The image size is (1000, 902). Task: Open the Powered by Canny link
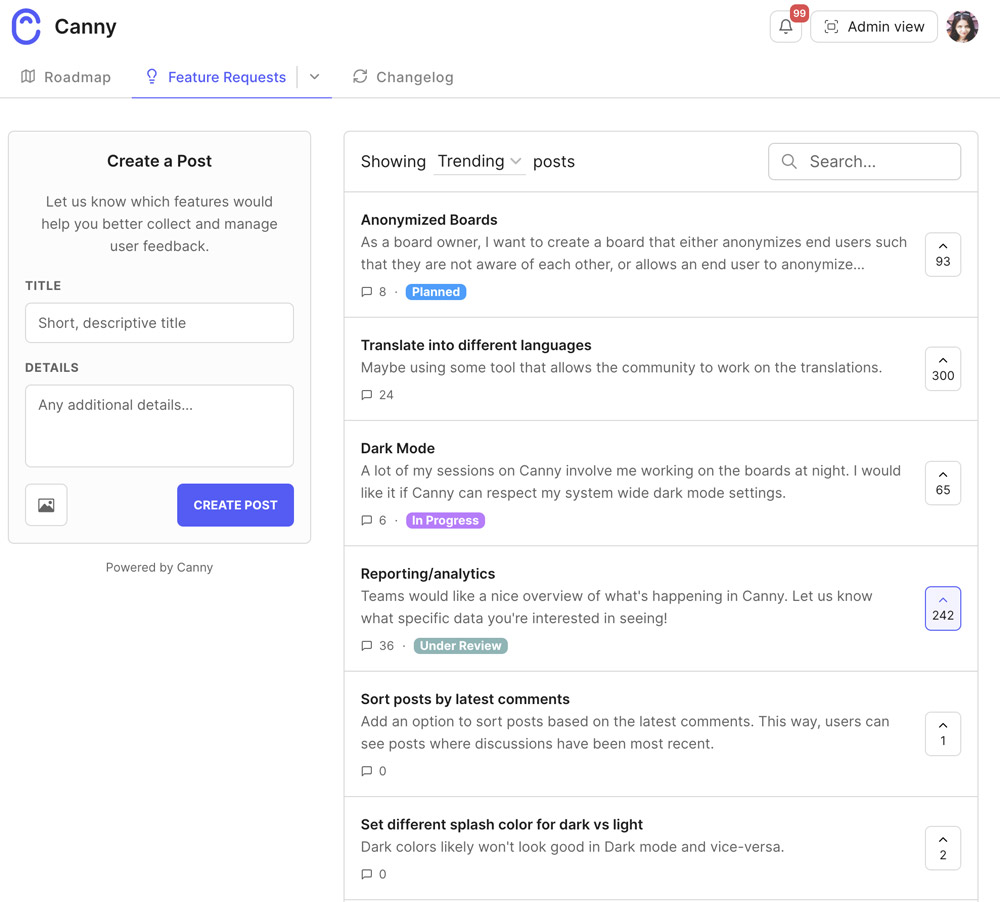159,567
